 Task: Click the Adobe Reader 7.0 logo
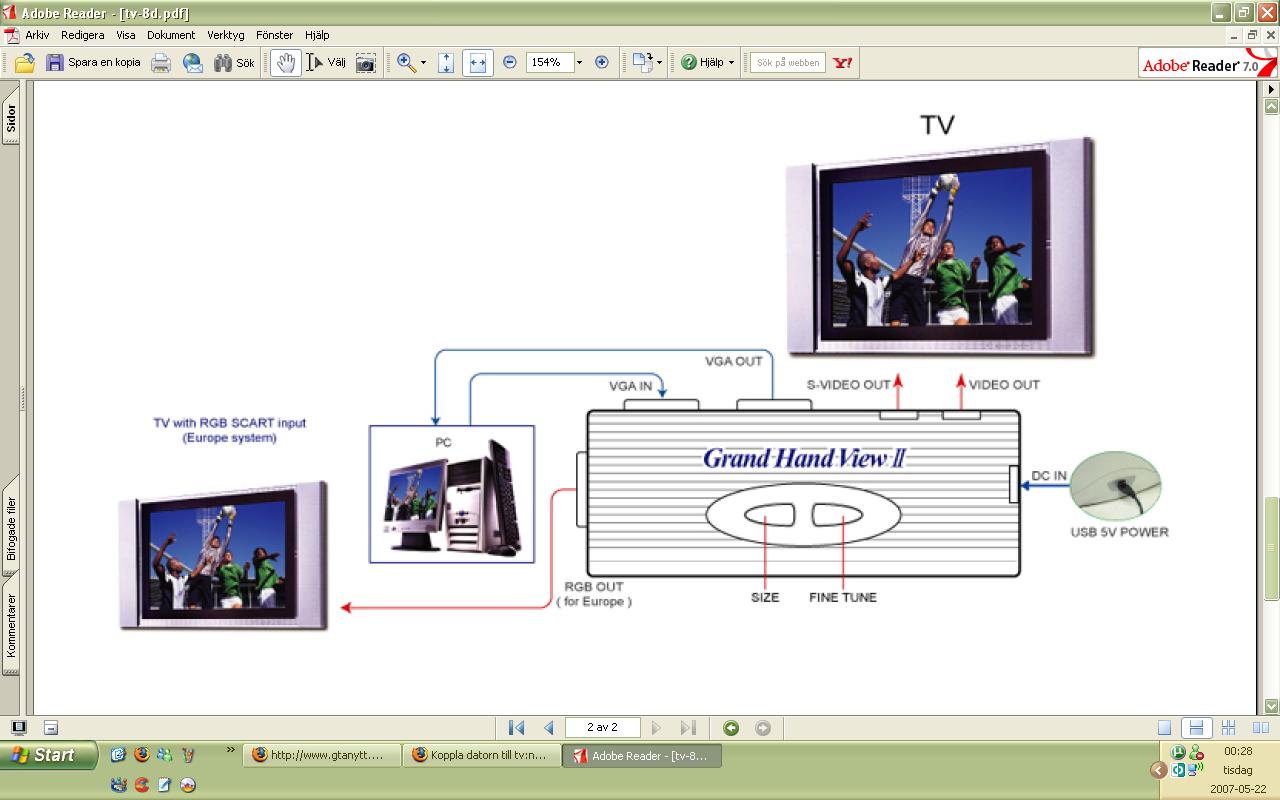click(x=1206, y=65)
